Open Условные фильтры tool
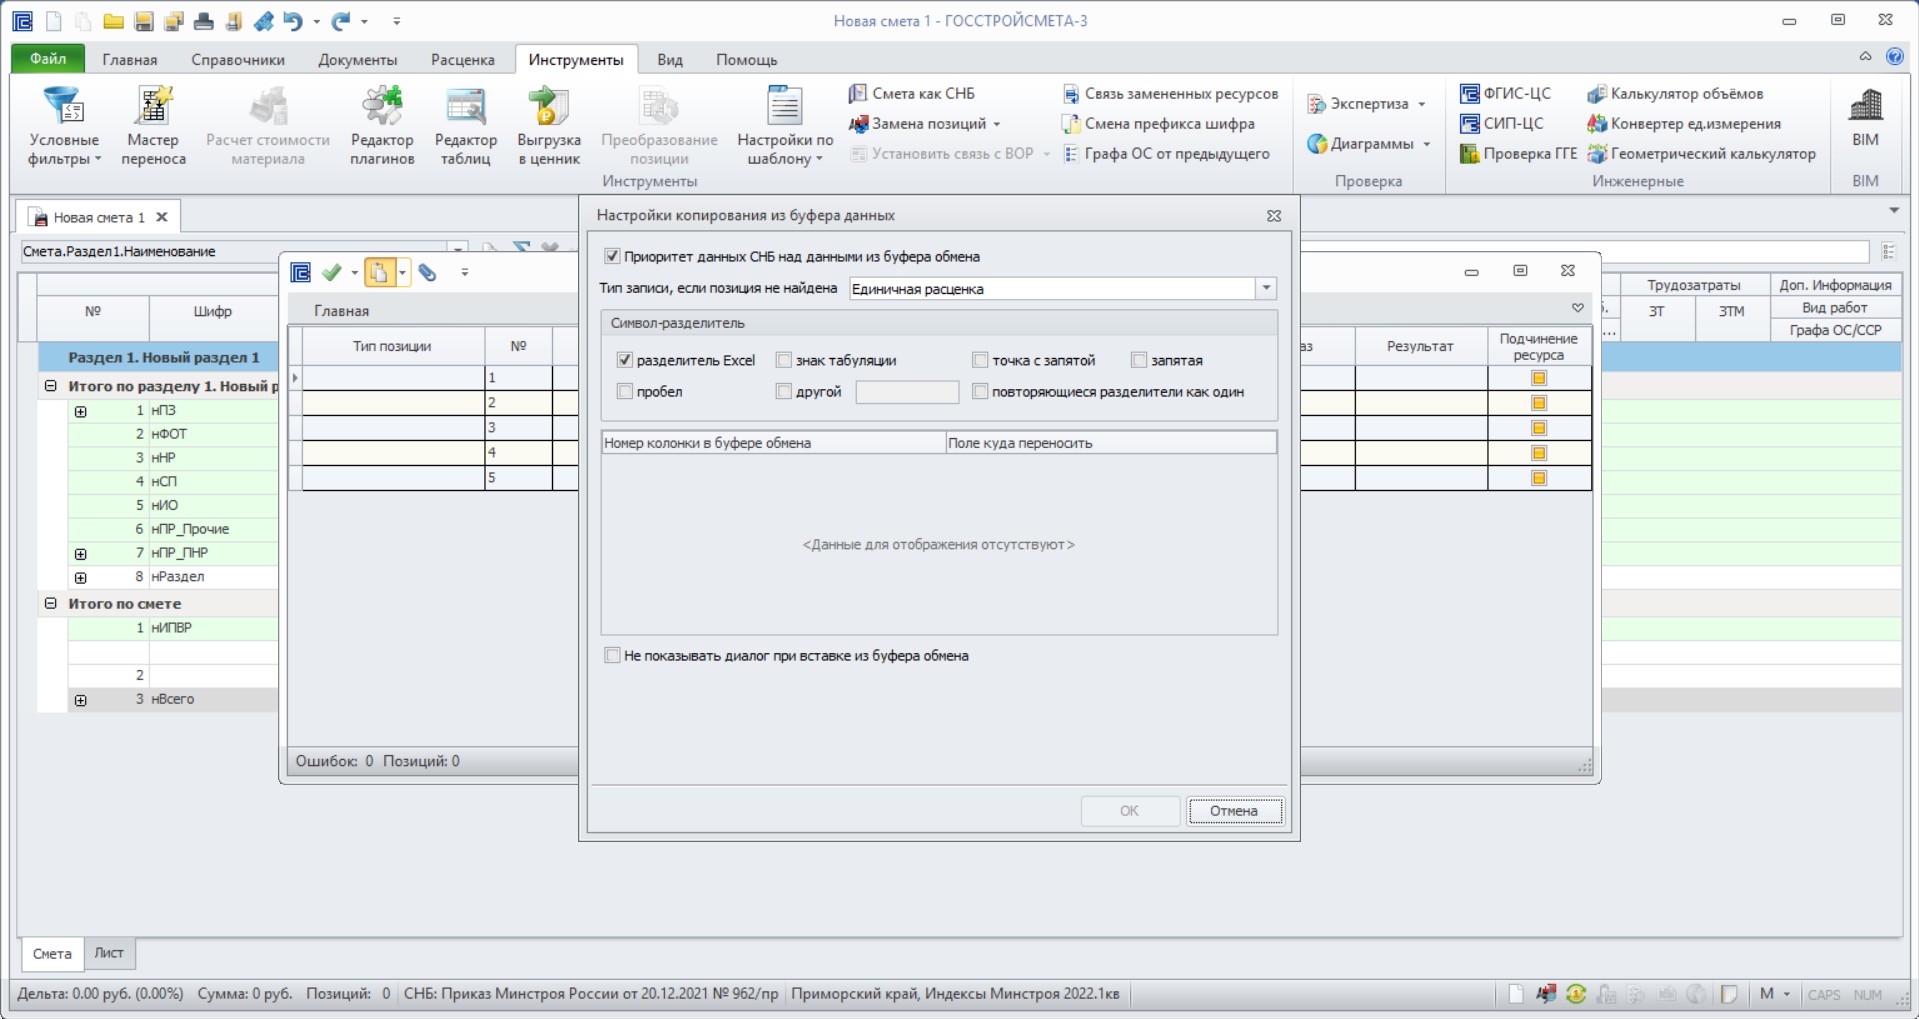This screenshot has height=1019, width=1919. click(64, 126)
